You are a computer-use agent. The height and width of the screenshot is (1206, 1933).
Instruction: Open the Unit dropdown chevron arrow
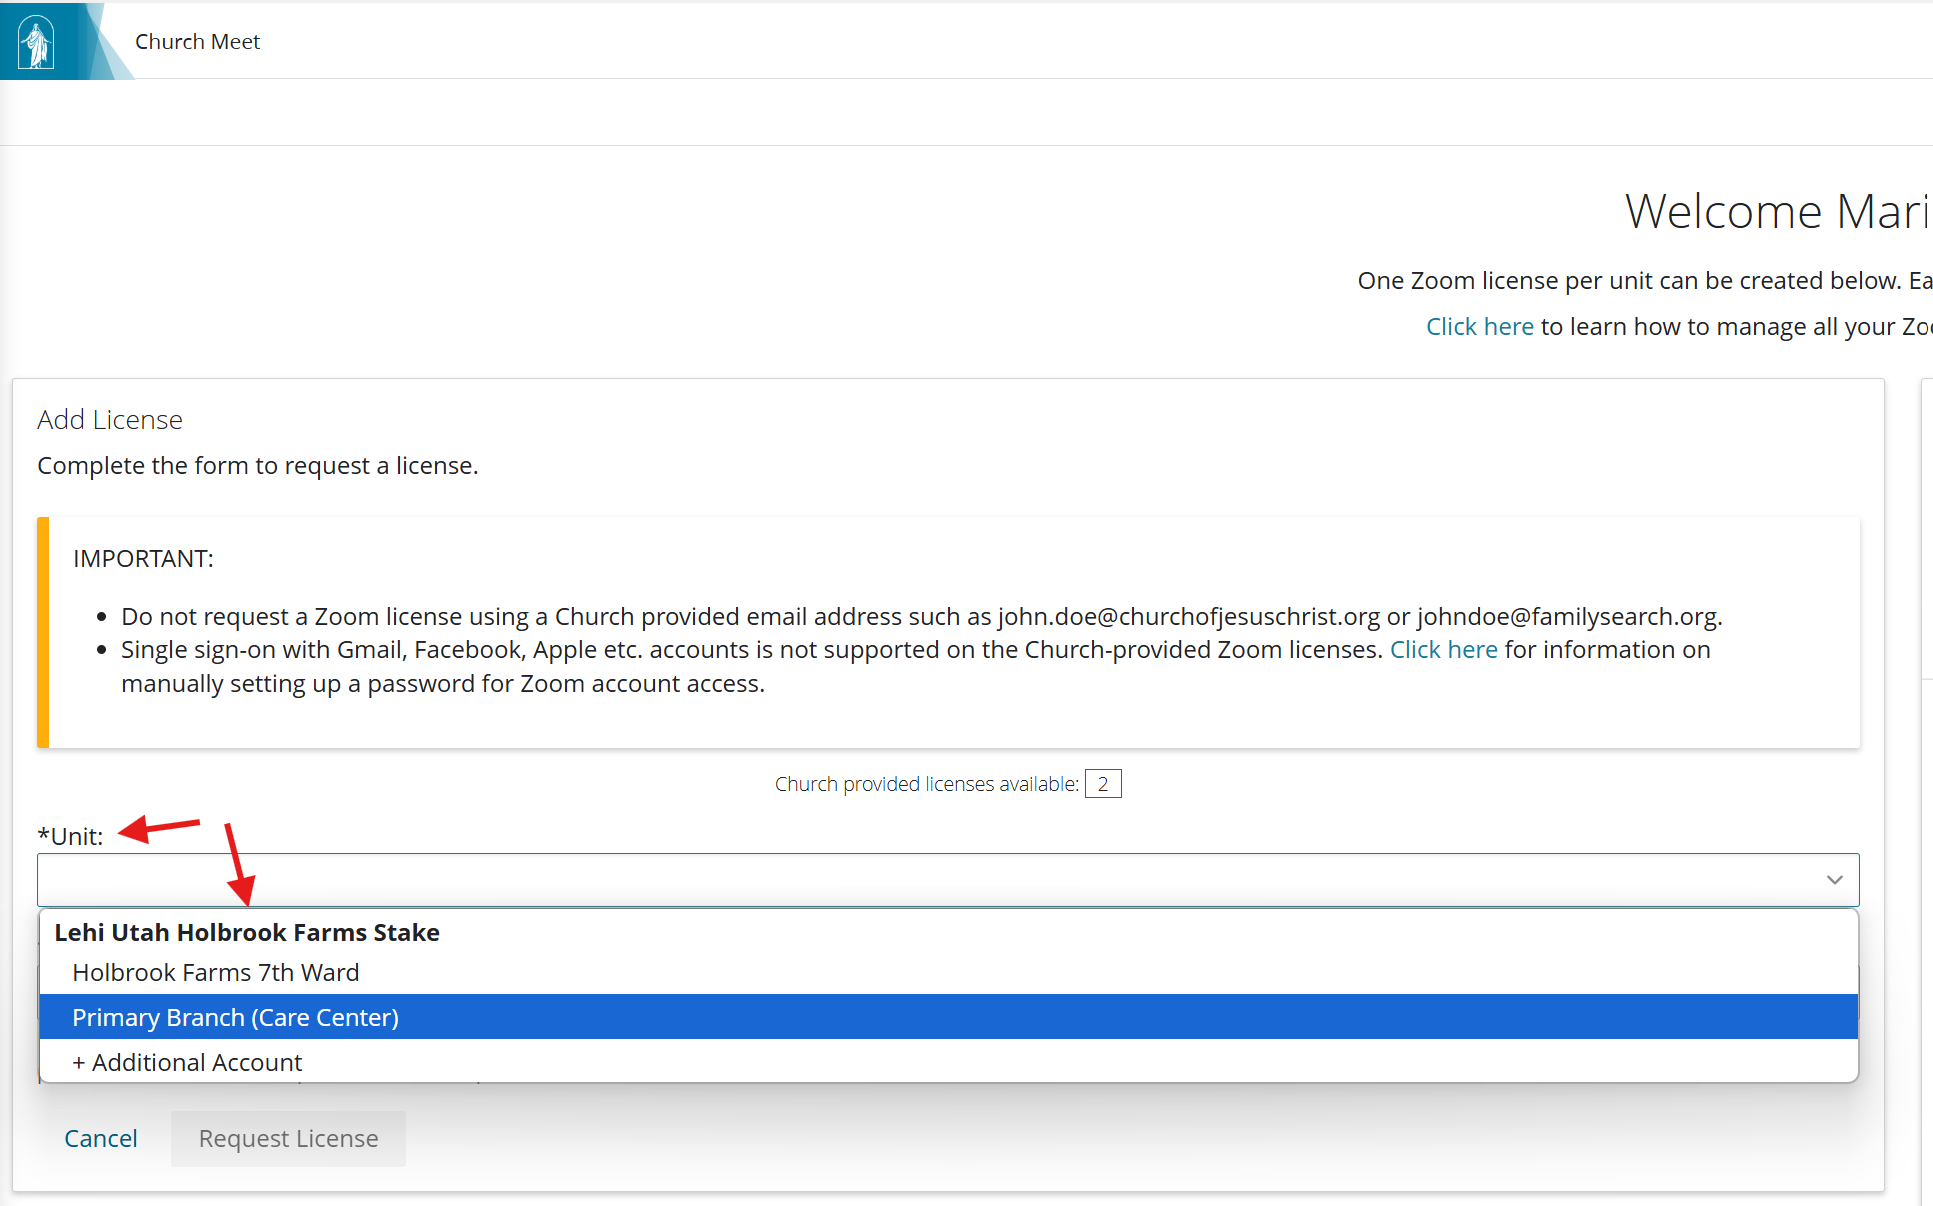1834,880
